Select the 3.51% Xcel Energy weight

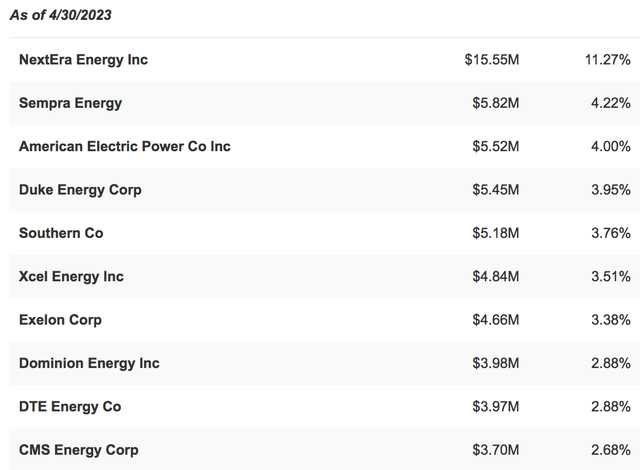[x=611, y=276]
